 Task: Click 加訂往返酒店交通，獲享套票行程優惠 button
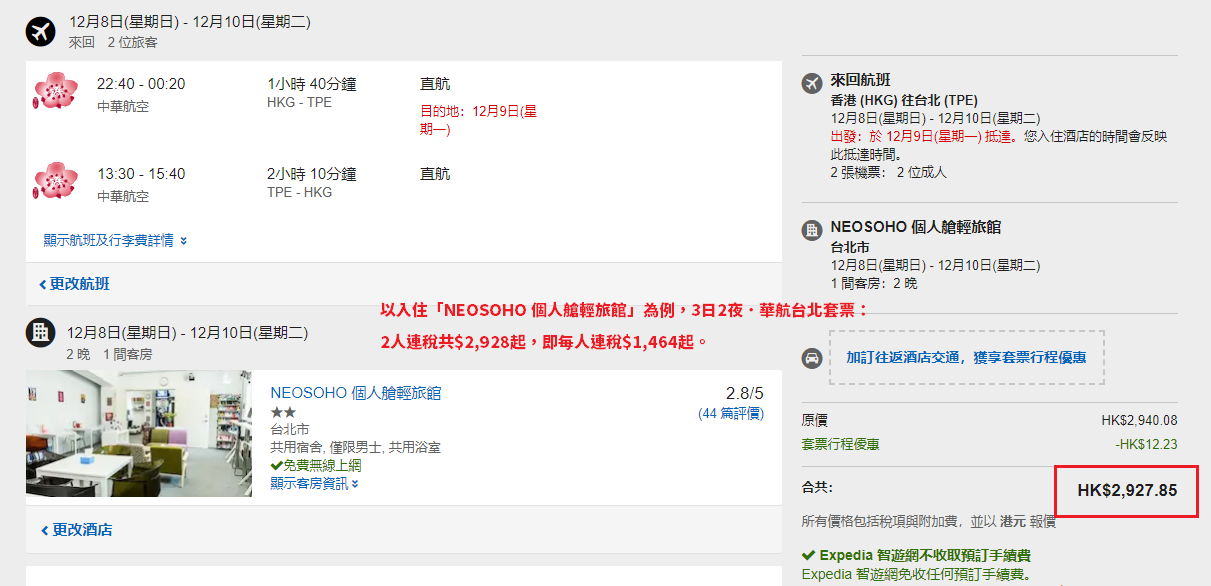point(966,357)
